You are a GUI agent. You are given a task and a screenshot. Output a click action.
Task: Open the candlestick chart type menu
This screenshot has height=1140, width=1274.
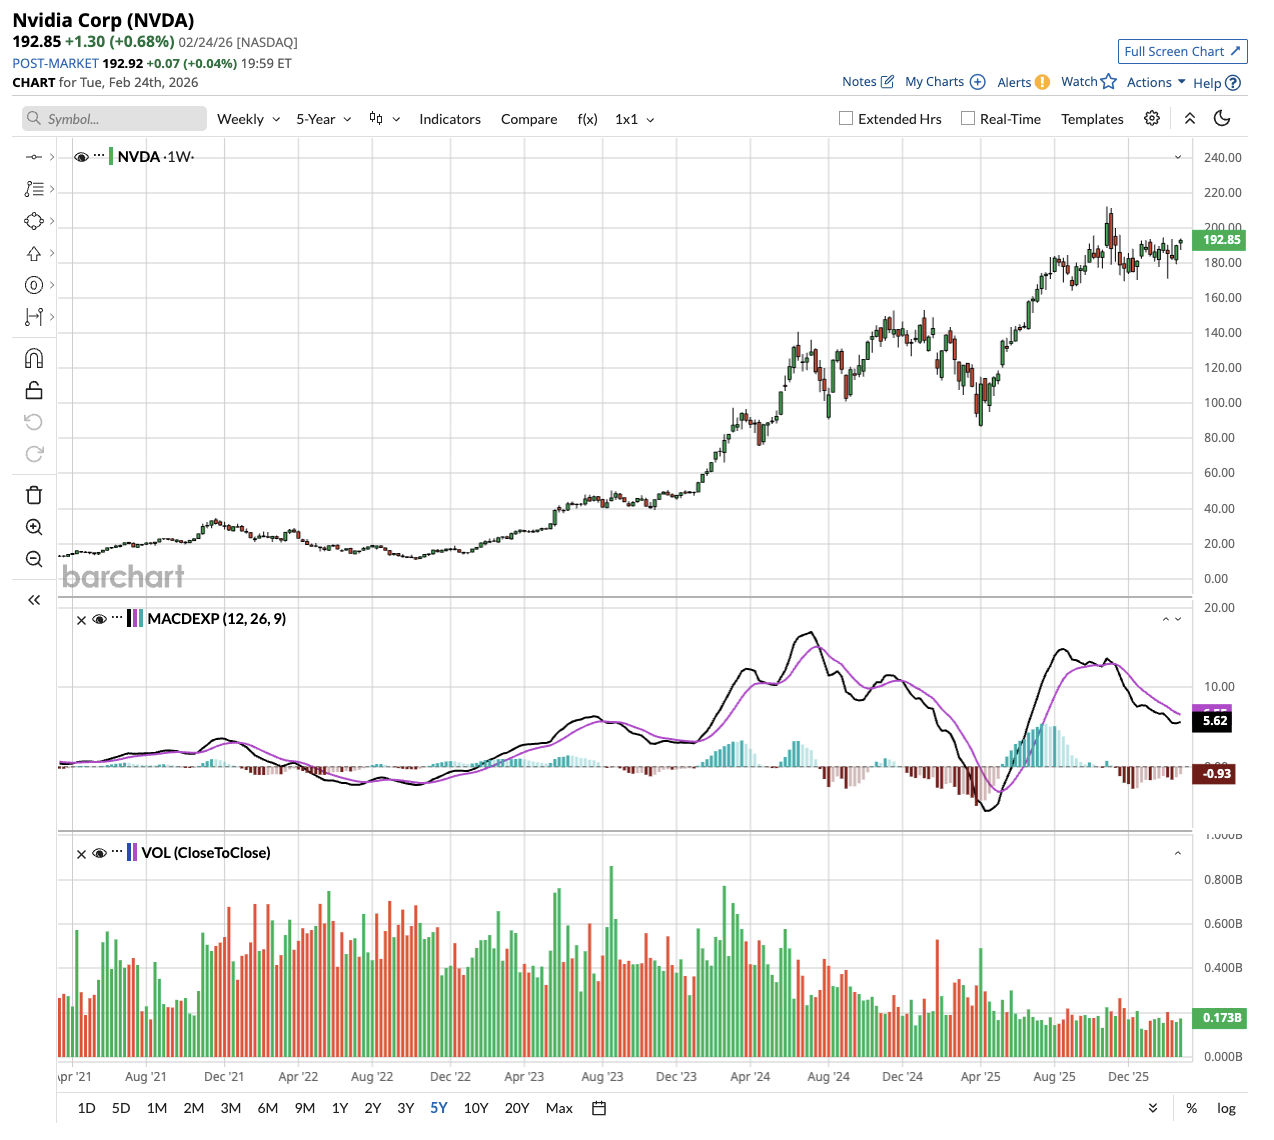tap(384, 118)
